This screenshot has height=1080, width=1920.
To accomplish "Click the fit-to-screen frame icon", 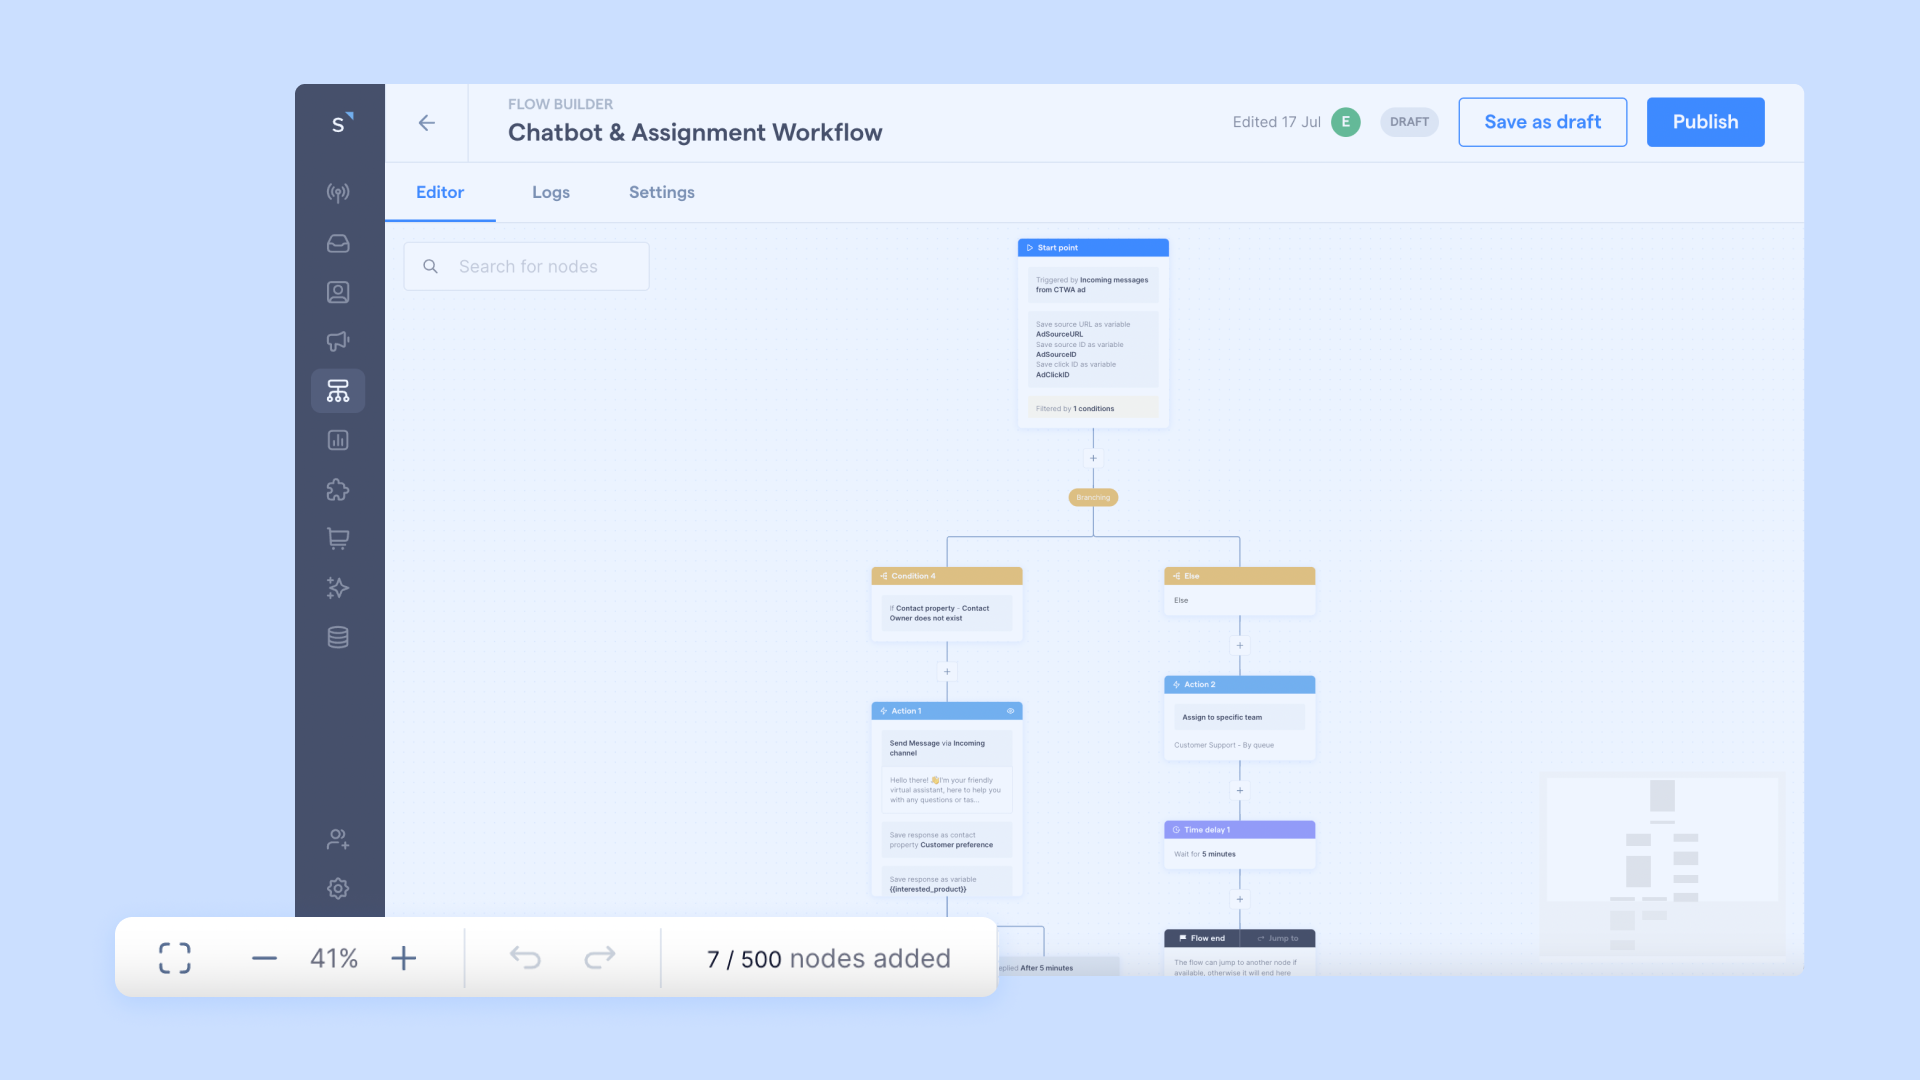I will 174,959.
